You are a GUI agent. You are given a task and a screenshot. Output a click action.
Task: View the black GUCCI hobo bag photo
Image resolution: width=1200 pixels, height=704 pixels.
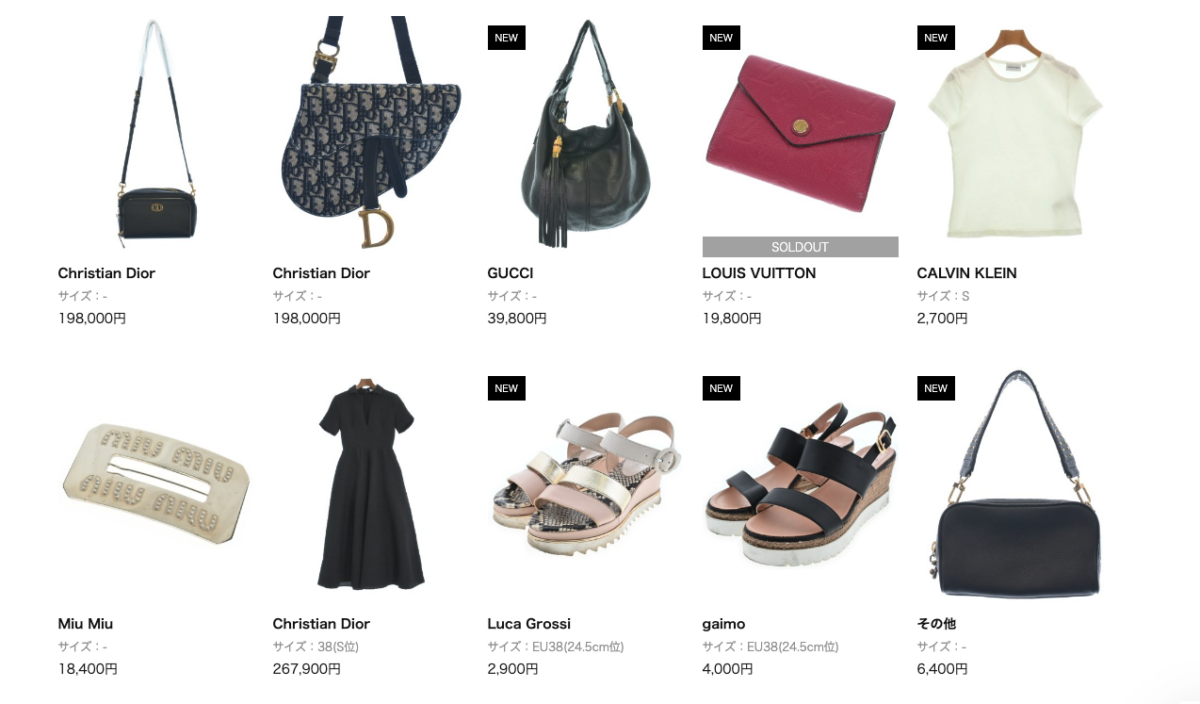(585, 134)
